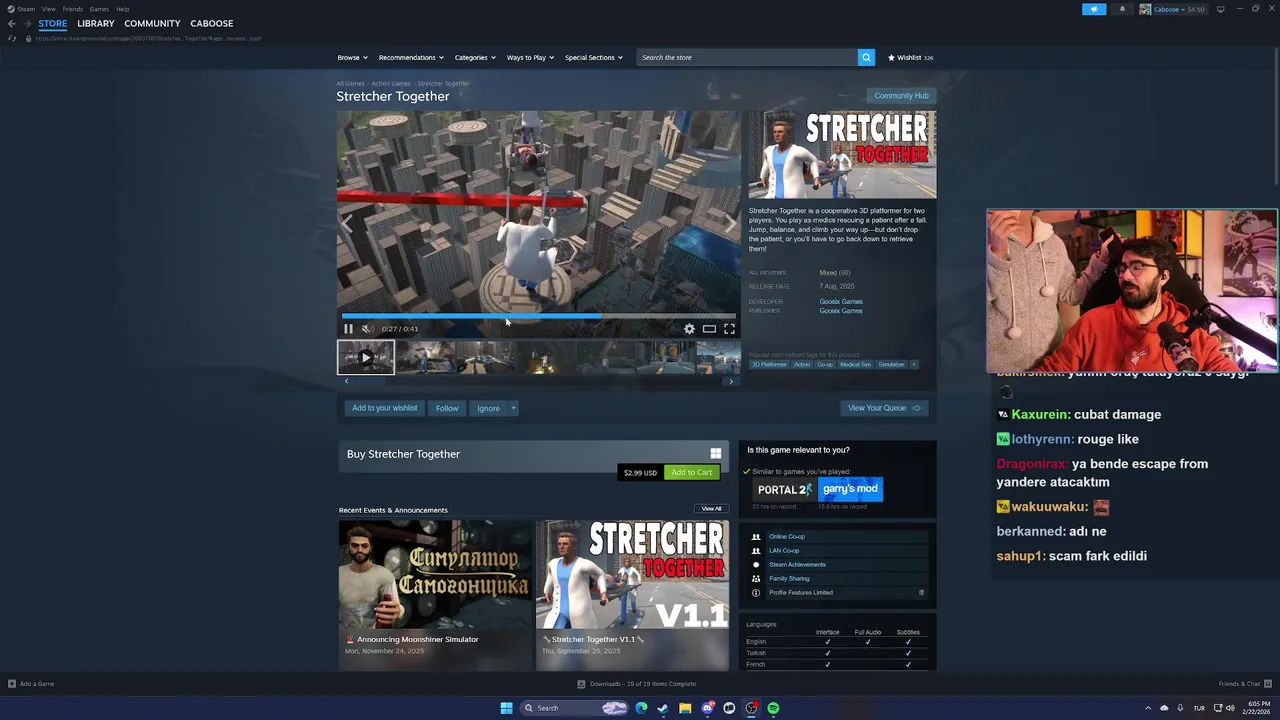Open Online Co-op feature link

click(787, 536)
